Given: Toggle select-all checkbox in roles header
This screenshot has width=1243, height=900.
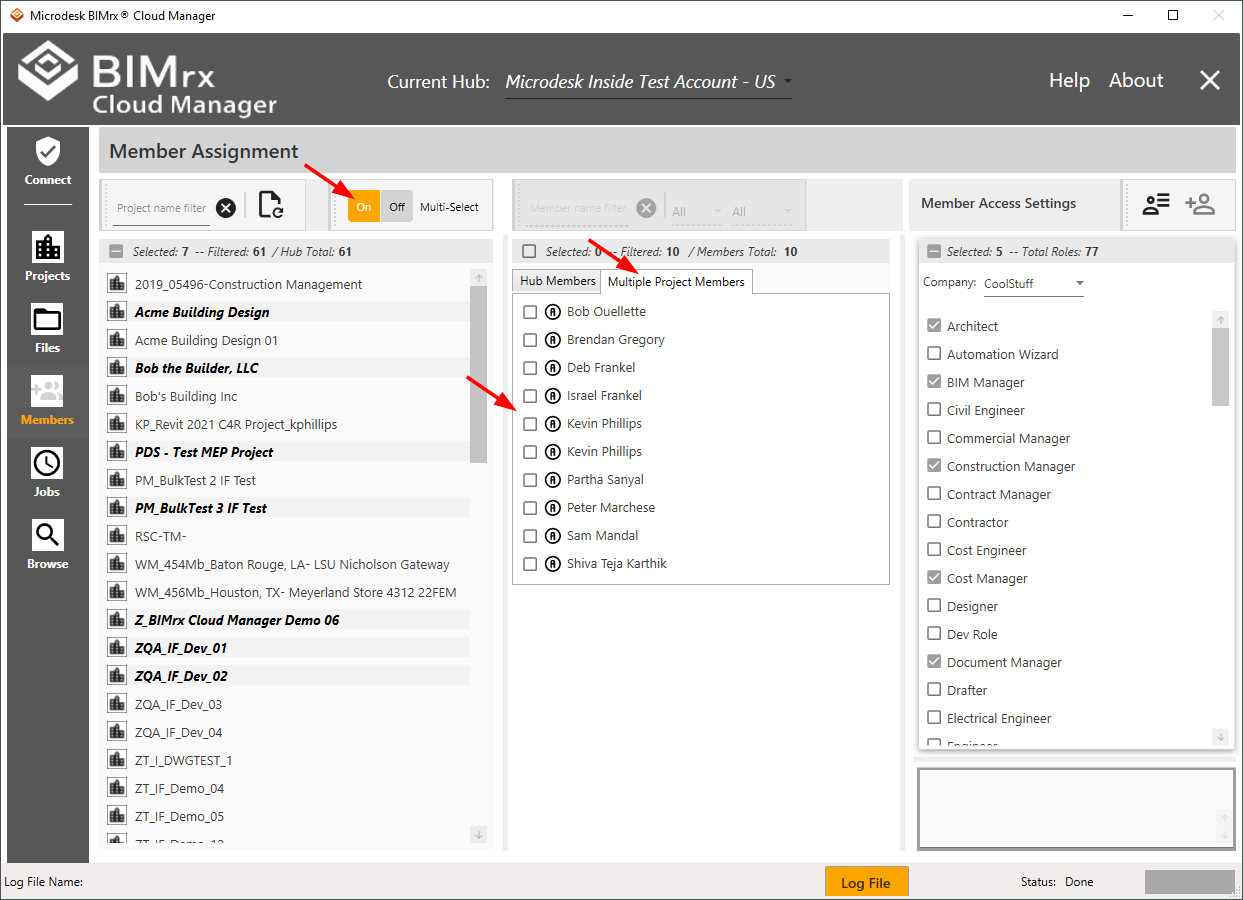Looking at the screenshot, I should pyautogui.click(x=934, y=252).
